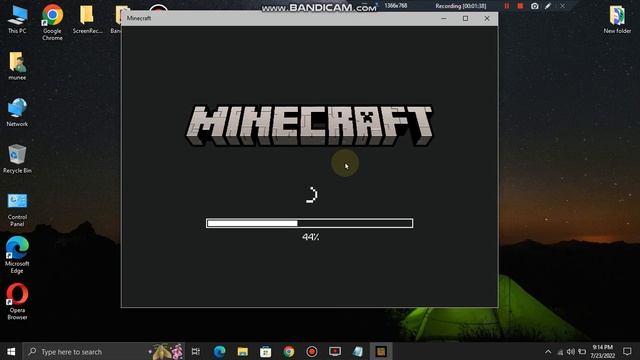Close the Bandicam recording bar
The width and height of the screenshot is (640, 360).
[562, 6]
